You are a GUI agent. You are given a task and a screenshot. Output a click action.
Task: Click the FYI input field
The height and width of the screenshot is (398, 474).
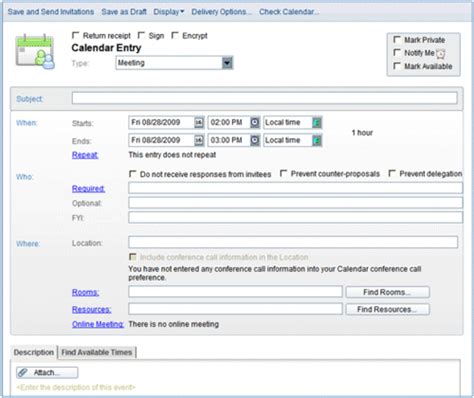(296, 217)
